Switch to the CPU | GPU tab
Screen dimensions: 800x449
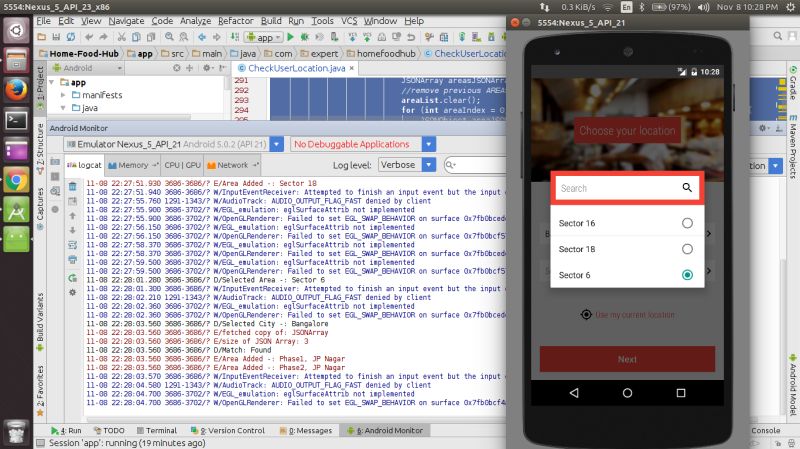pyautogui.click(x=183, y=165)
